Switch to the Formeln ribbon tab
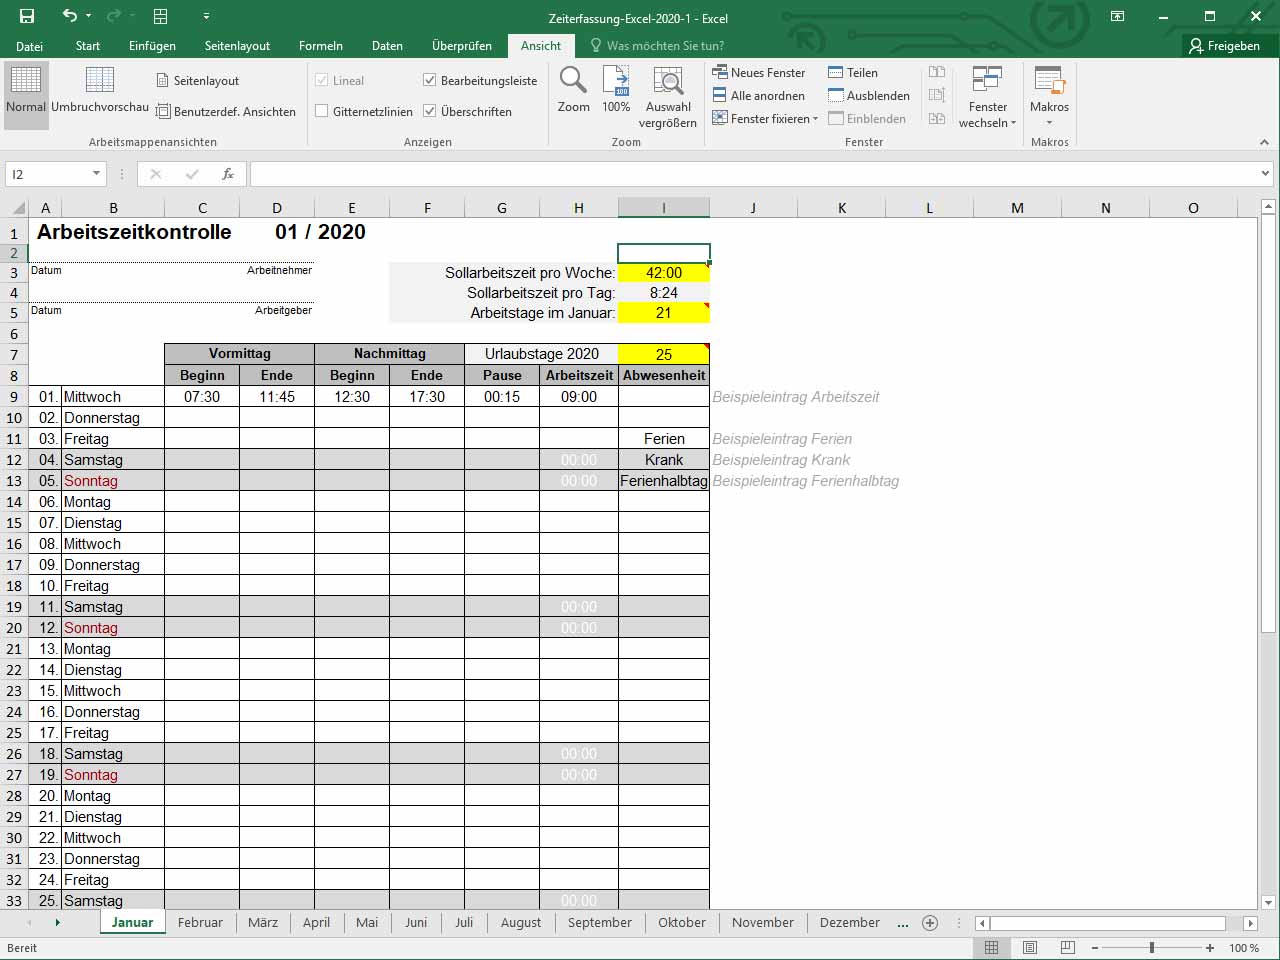The width and height of the screenshot is (1280, 960). tap(320, 46)
